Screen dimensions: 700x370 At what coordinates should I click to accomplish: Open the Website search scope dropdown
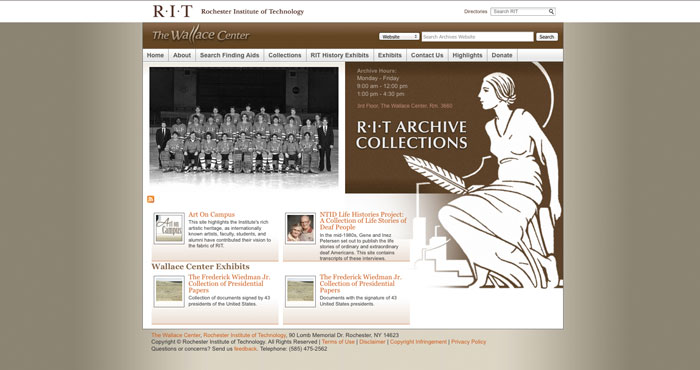click(399, 37)
